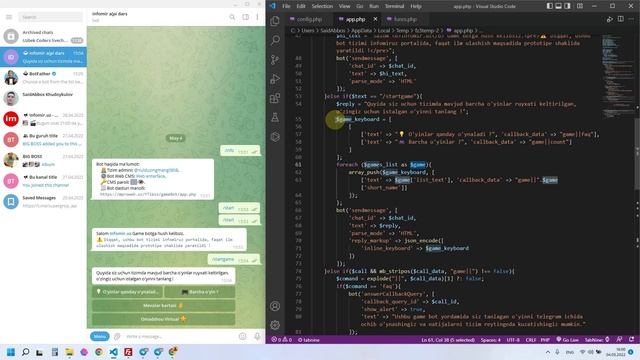640x360 pixels.
Task: Click Ln 61, Col 38 status item
Action: [x=448, y=340]
